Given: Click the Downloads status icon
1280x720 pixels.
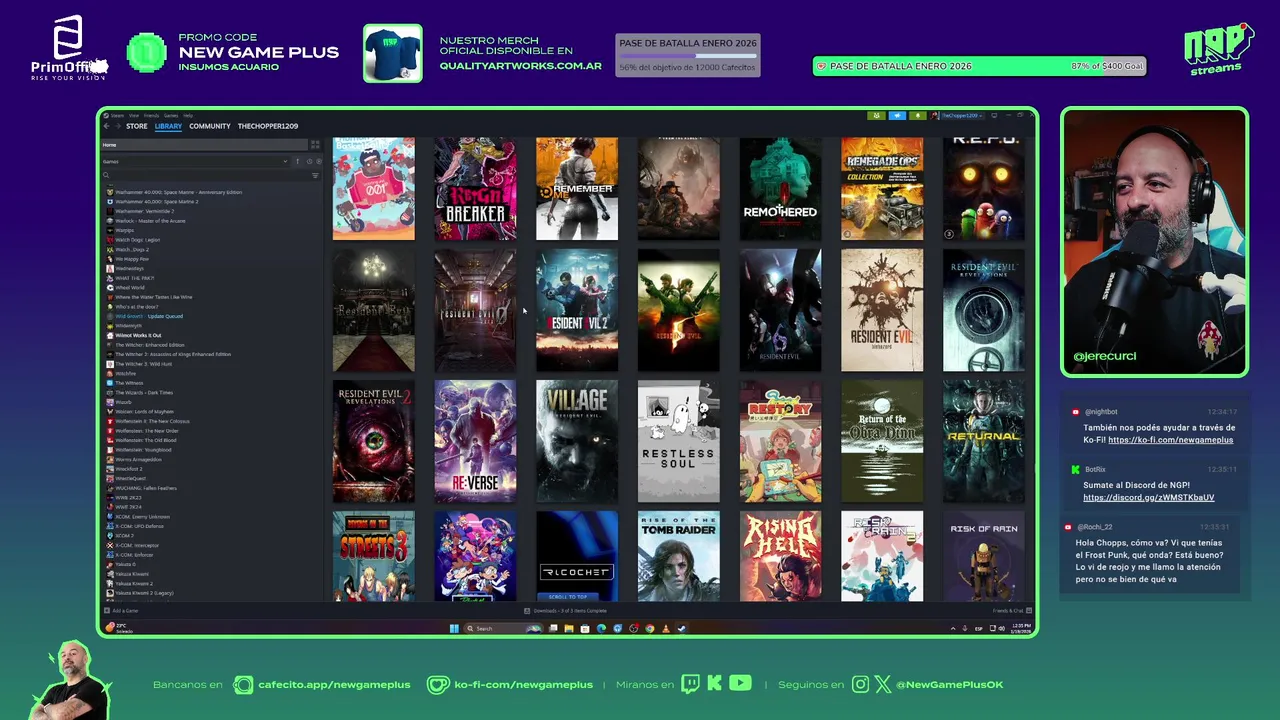Looking at the screenshot, I should [x=527, y=610].
